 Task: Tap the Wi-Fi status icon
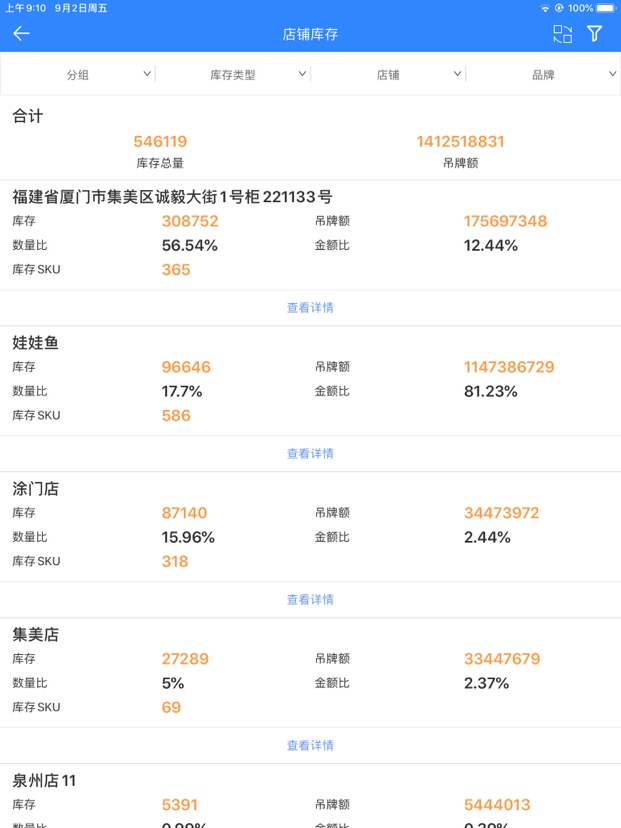545,8
